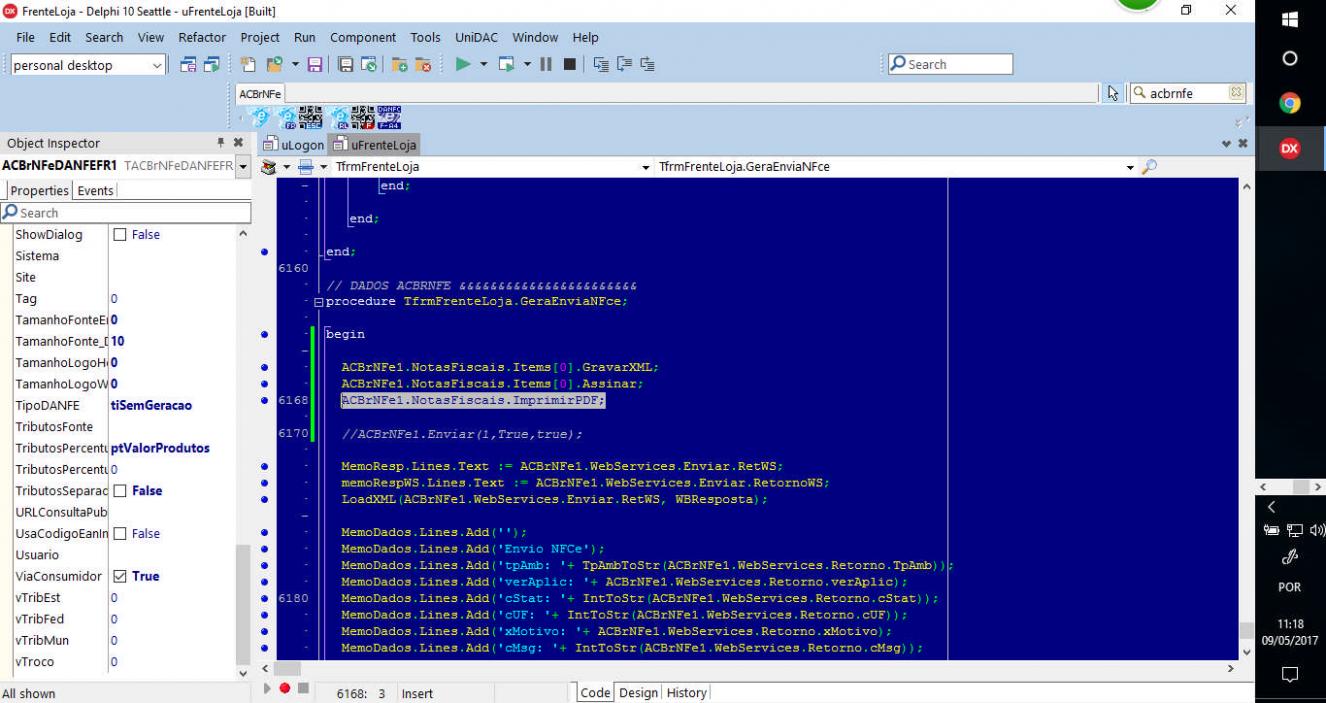The image size is (1326, 703).
Task: Click the Cortana circle icon
Action: [x=1289, y=59]
